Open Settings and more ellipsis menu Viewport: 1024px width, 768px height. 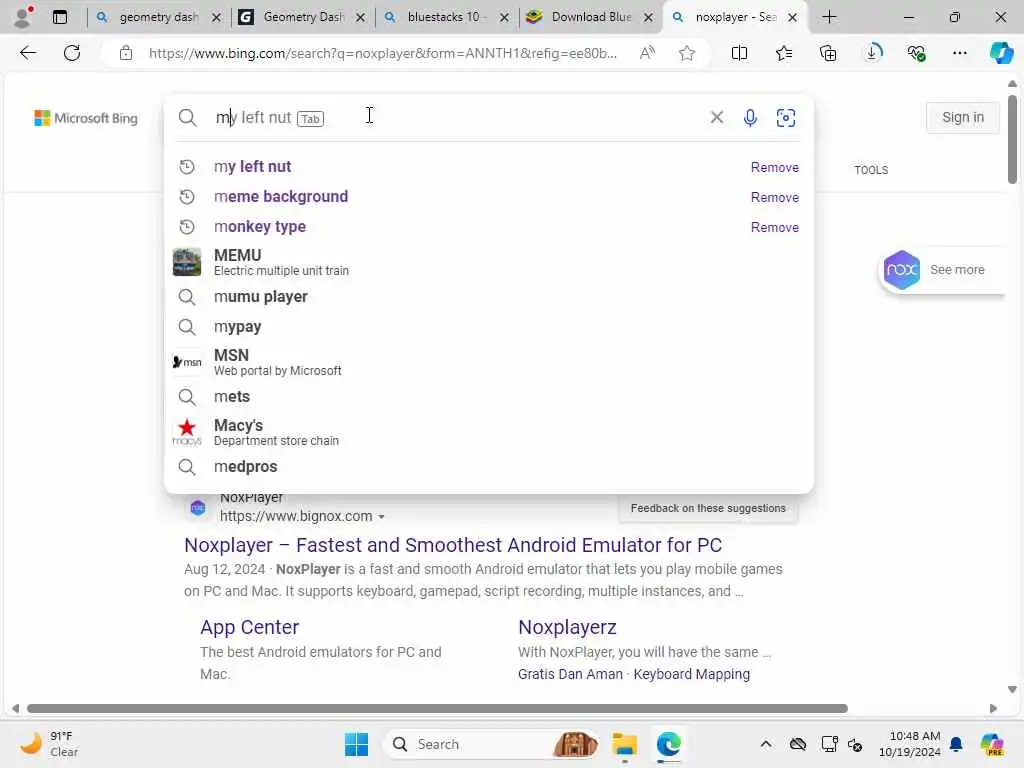pyautogui.click(x=959, y=53)
